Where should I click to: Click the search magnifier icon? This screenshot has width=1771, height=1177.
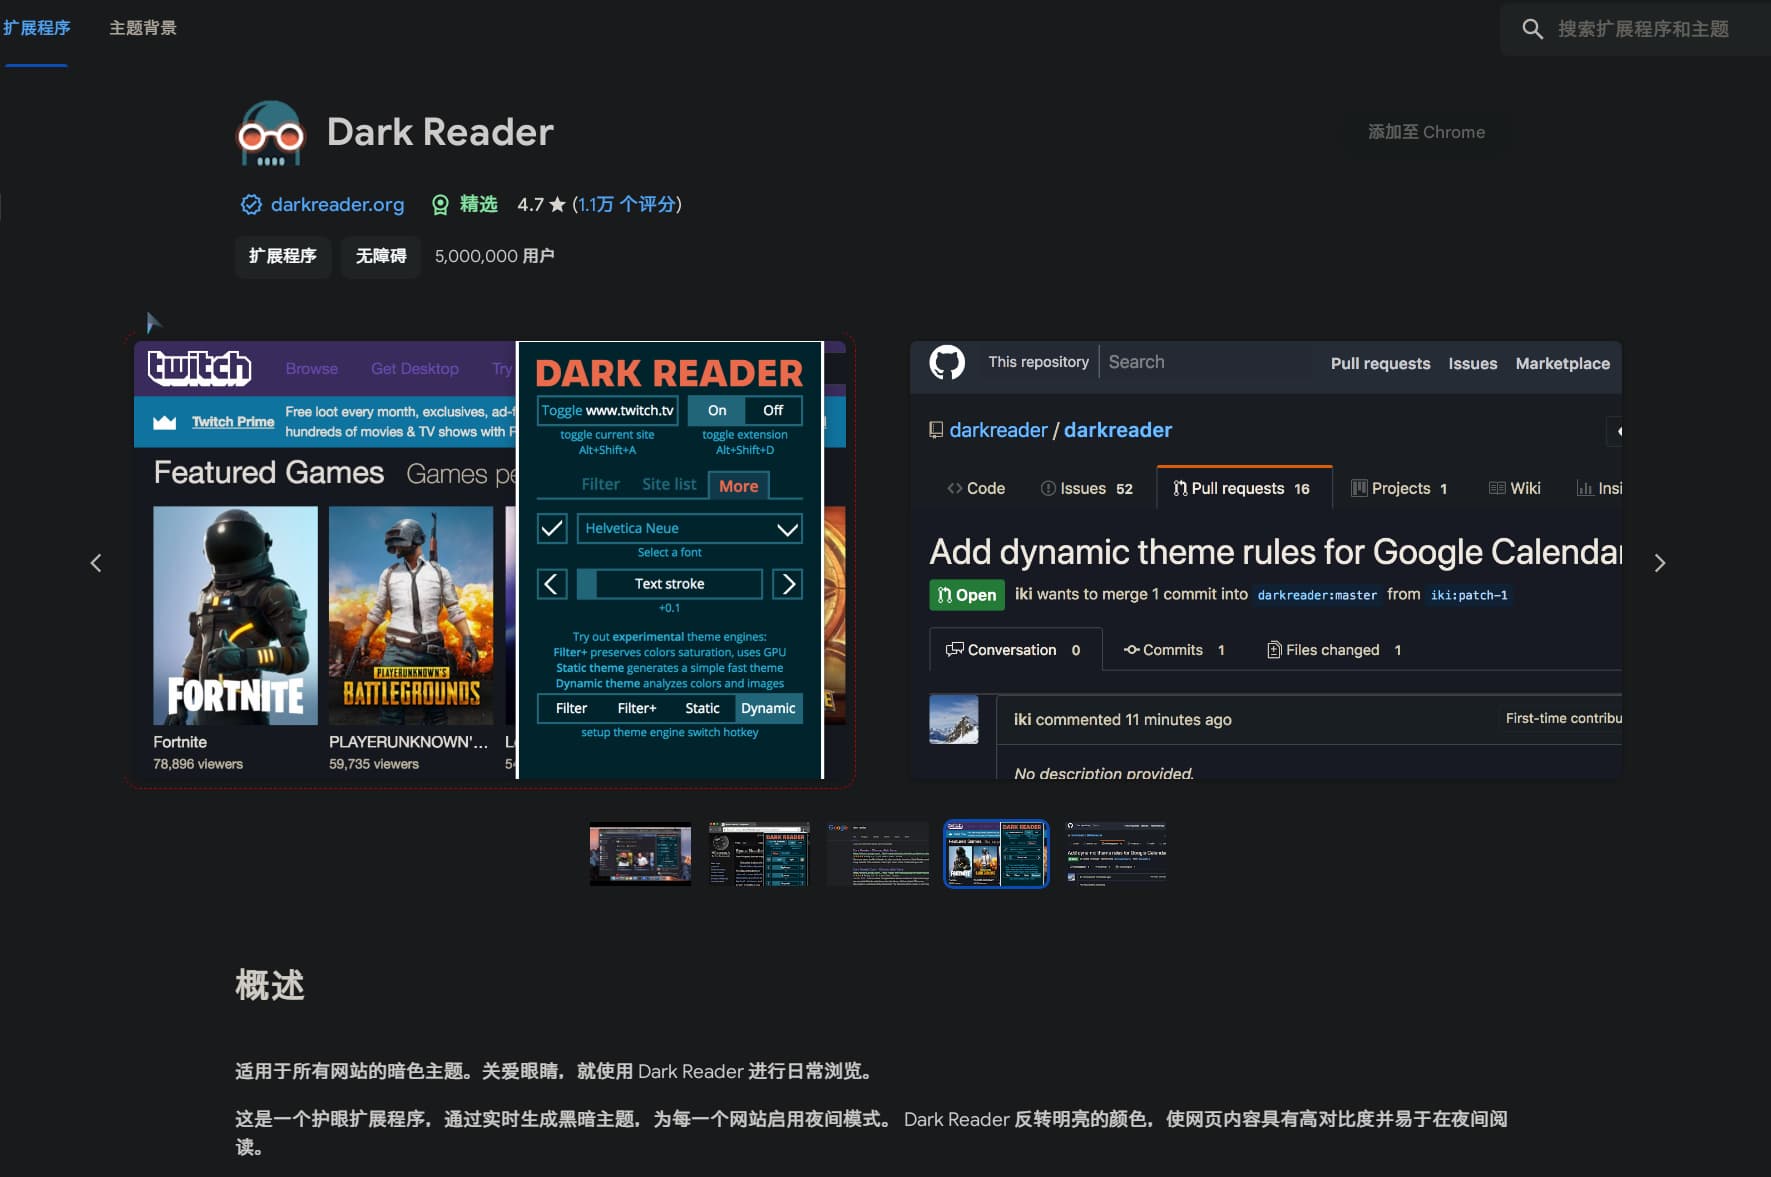(x=1532, y=29)
